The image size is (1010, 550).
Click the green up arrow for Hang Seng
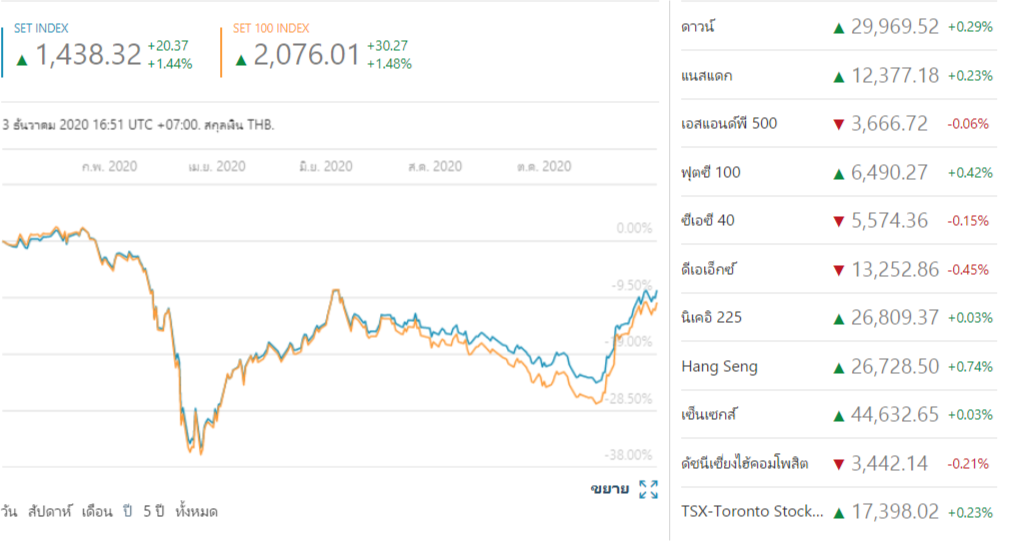click(839, 367)
